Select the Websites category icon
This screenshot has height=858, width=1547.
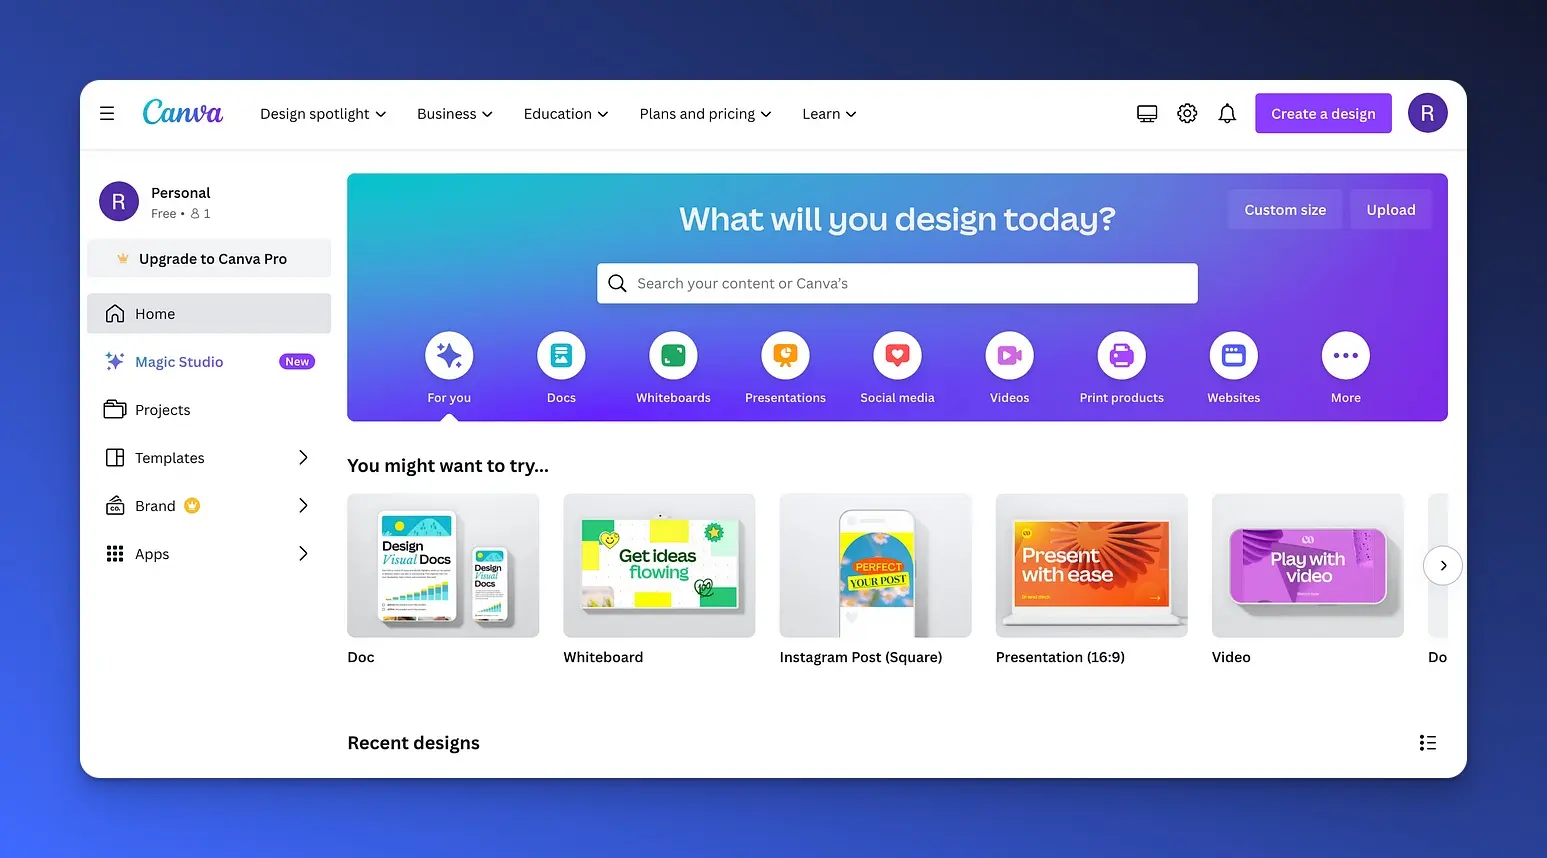(x=1233, y=356)
